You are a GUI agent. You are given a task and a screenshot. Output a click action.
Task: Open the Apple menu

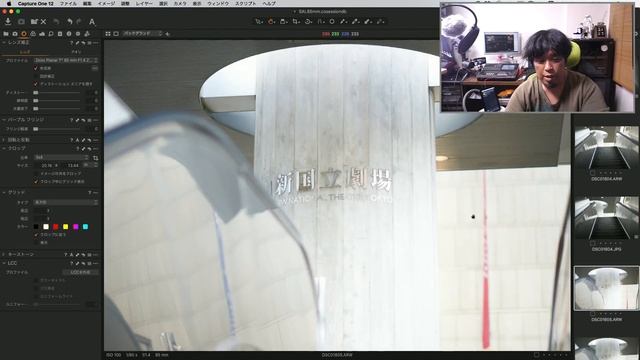tap(9, 3)
